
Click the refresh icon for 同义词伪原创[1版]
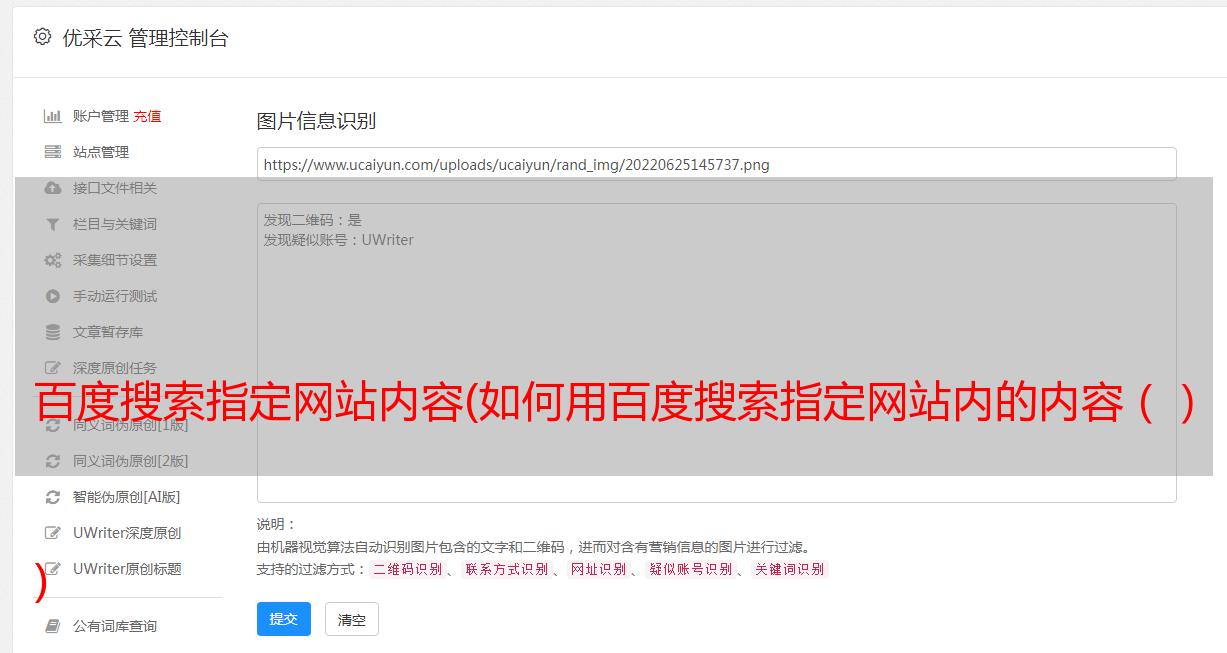tap(53, 425)
